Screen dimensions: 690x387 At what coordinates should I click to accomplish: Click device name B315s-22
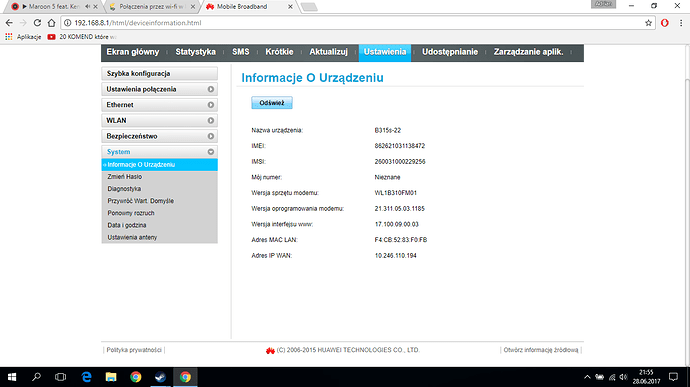tap(387, 130)
